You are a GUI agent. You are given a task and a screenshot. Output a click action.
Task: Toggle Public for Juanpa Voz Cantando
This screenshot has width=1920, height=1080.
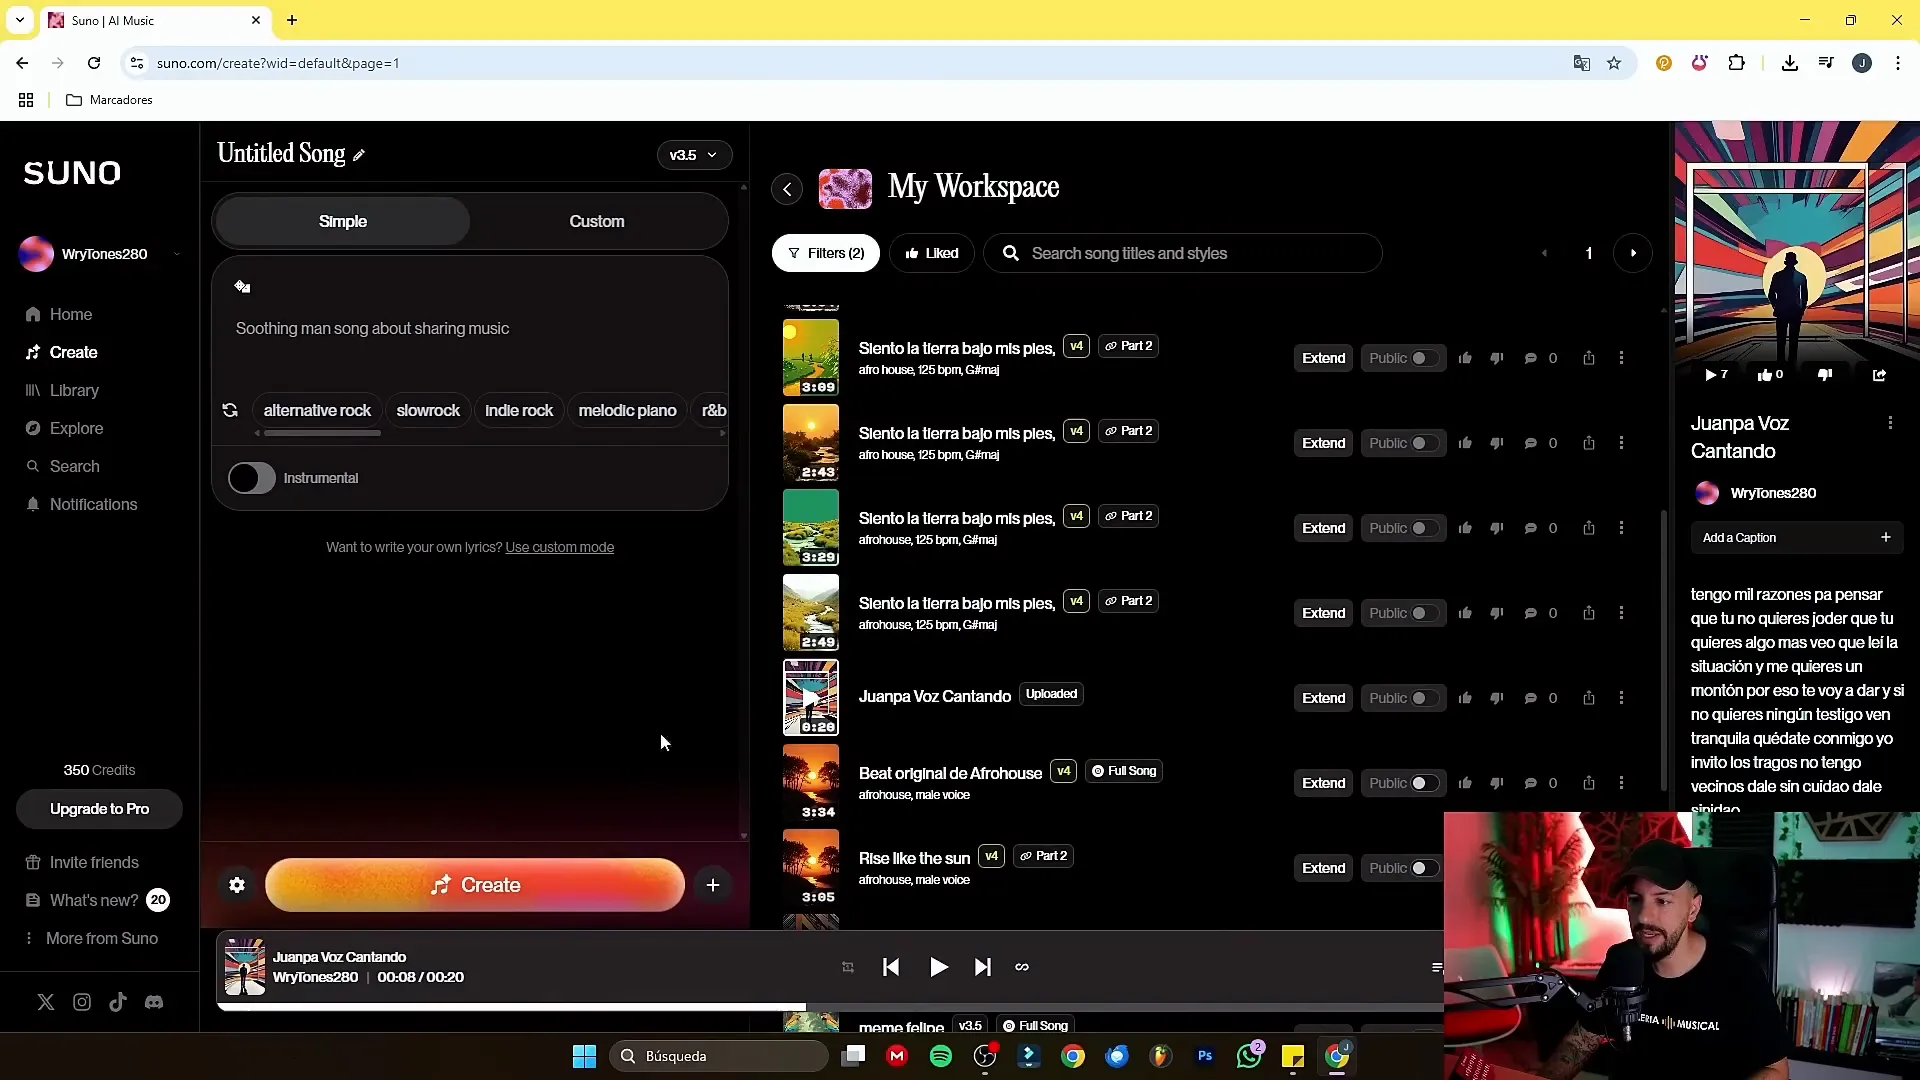pyautogui.click(x=1403, y=698)
